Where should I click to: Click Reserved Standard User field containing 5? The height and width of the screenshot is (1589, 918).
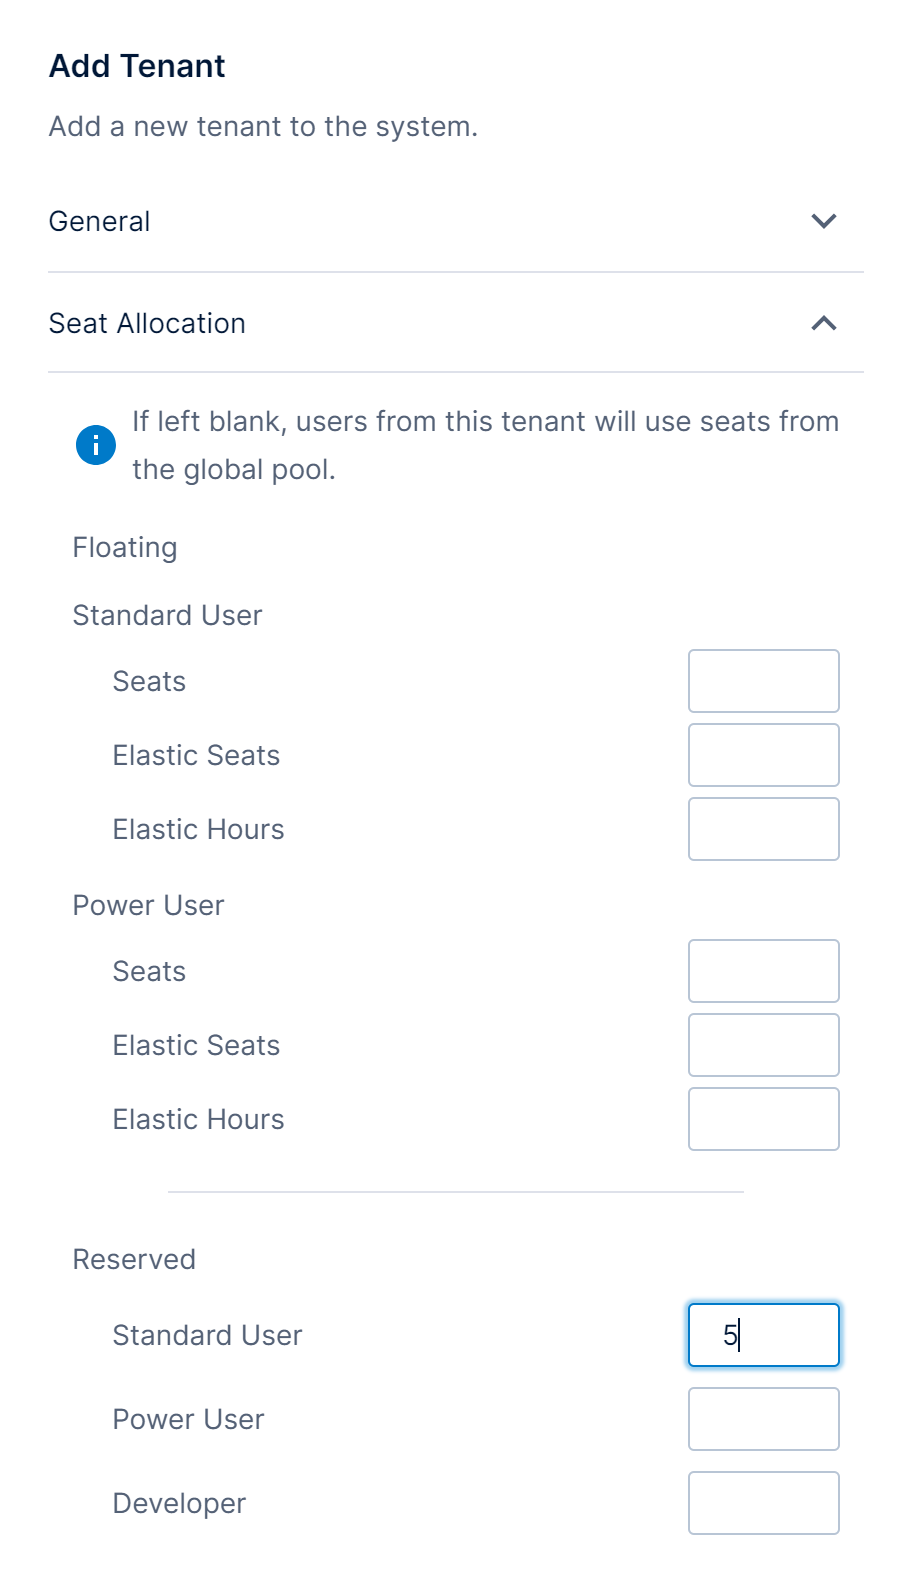763,1335
